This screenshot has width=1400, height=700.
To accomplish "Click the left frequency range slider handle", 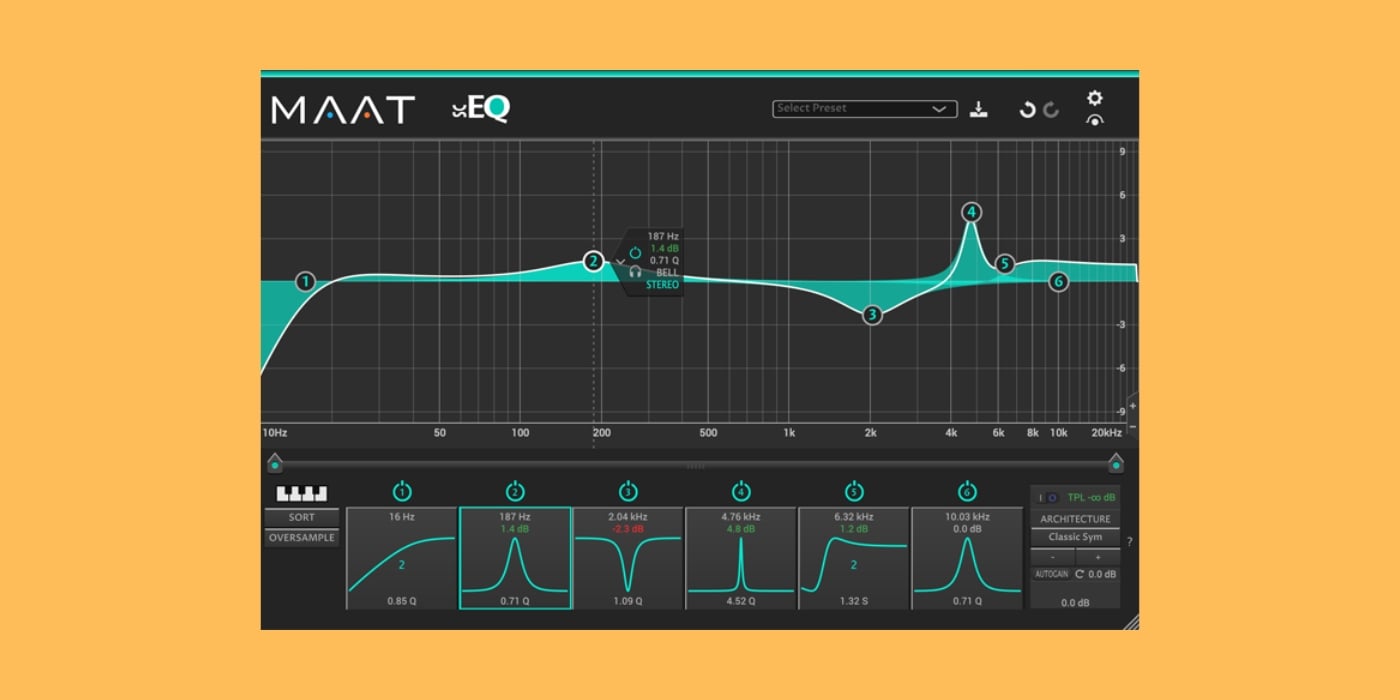I will click(x=275, y=463).
